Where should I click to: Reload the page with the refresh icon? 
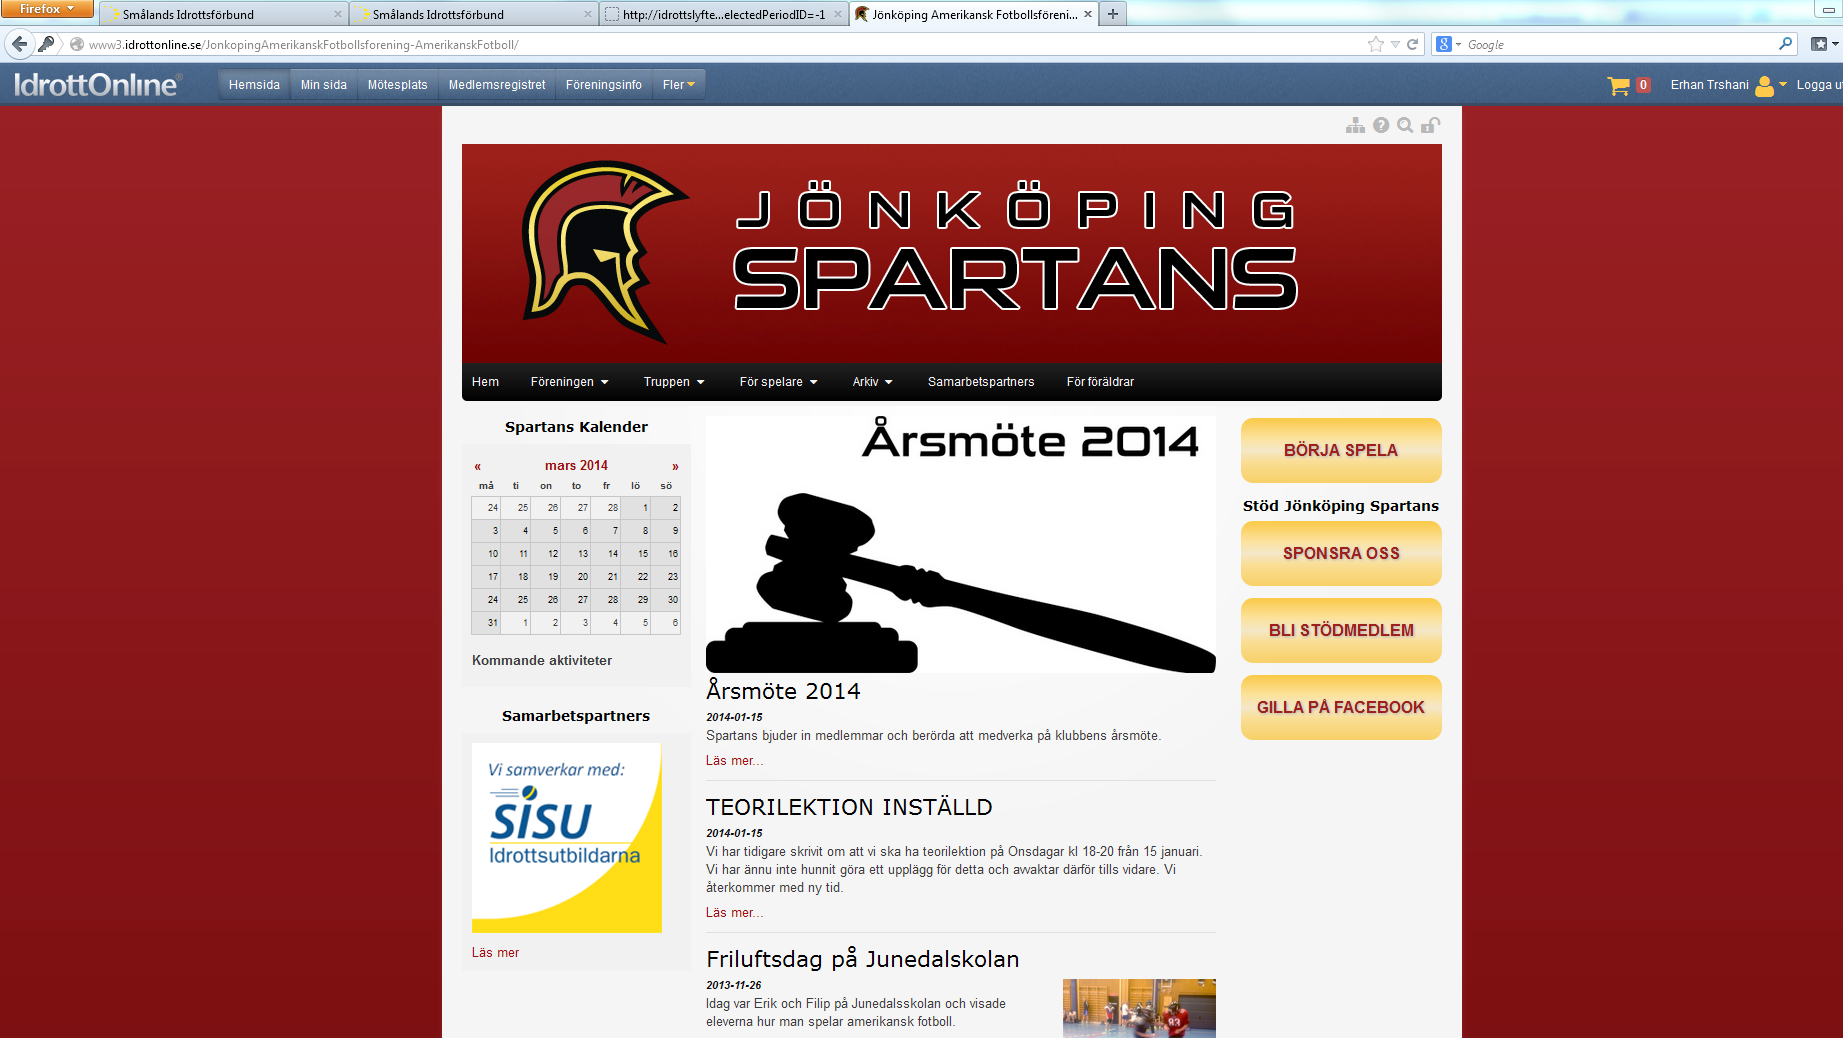coord(1413,44)
